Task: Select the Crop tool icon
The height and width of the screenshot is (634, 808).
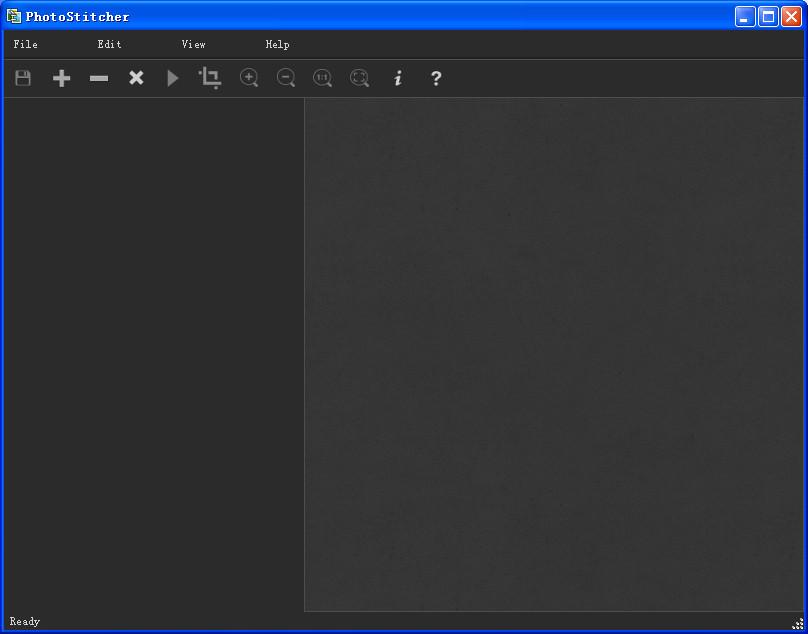Action: pyautogui.click(x=210, y=78)
